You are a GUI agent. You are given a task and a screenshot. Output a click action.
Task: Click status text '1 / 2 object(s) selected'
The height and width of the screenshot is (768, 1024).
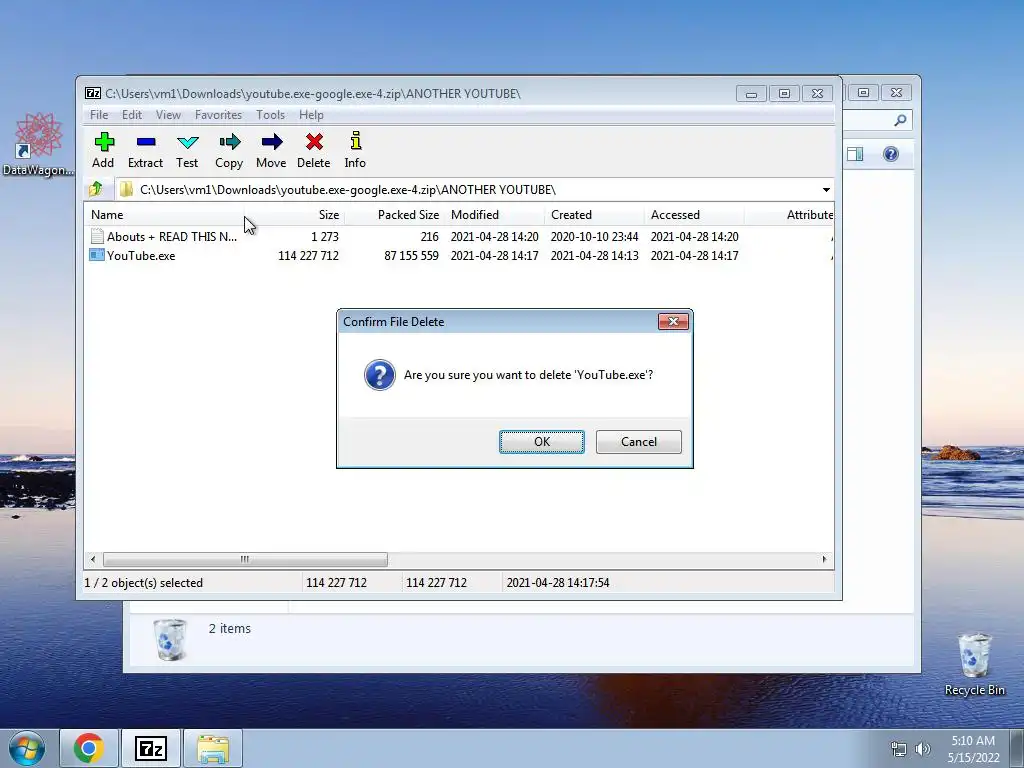(144, 583)
